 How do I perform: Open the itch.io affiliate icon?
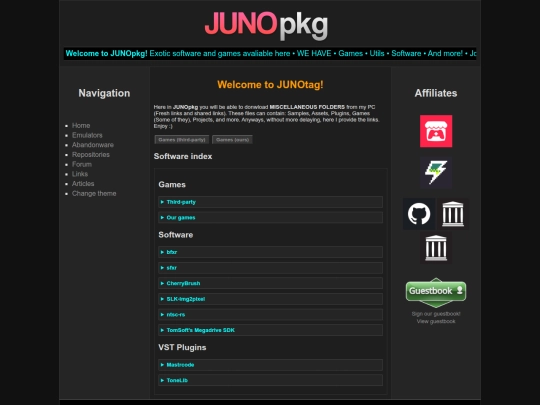click(436, 131)
